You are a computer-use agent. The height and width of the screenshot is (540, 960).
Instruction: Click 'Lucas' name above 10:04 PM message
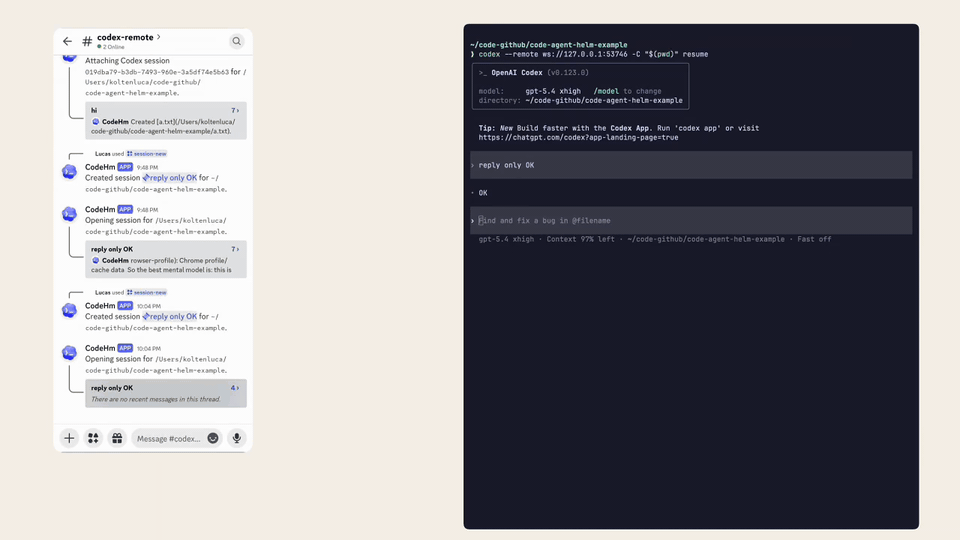click(102, 293)
